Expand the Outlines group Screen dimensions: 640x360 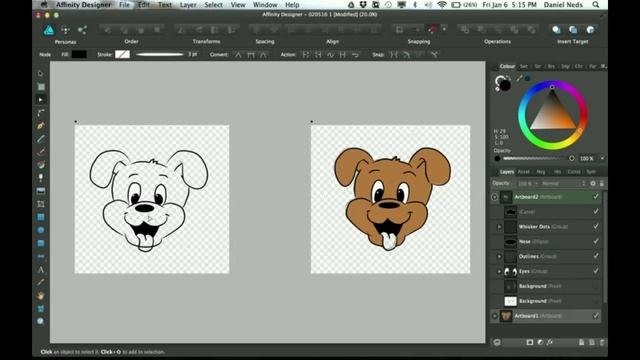(499, 256)
